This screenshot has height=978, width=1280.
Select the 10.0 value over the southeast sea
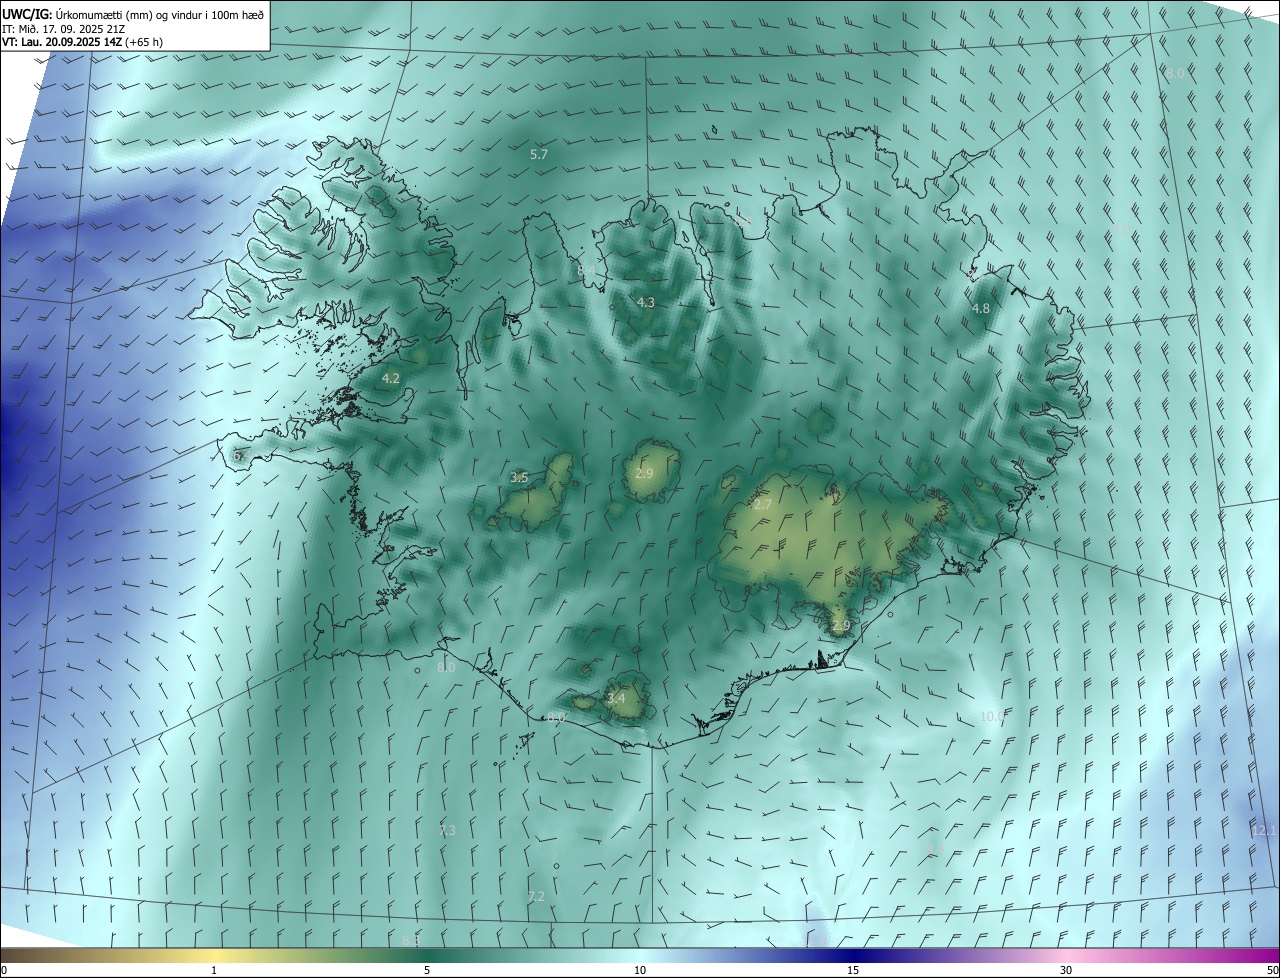pyautogui.click(x=992, y=717)
